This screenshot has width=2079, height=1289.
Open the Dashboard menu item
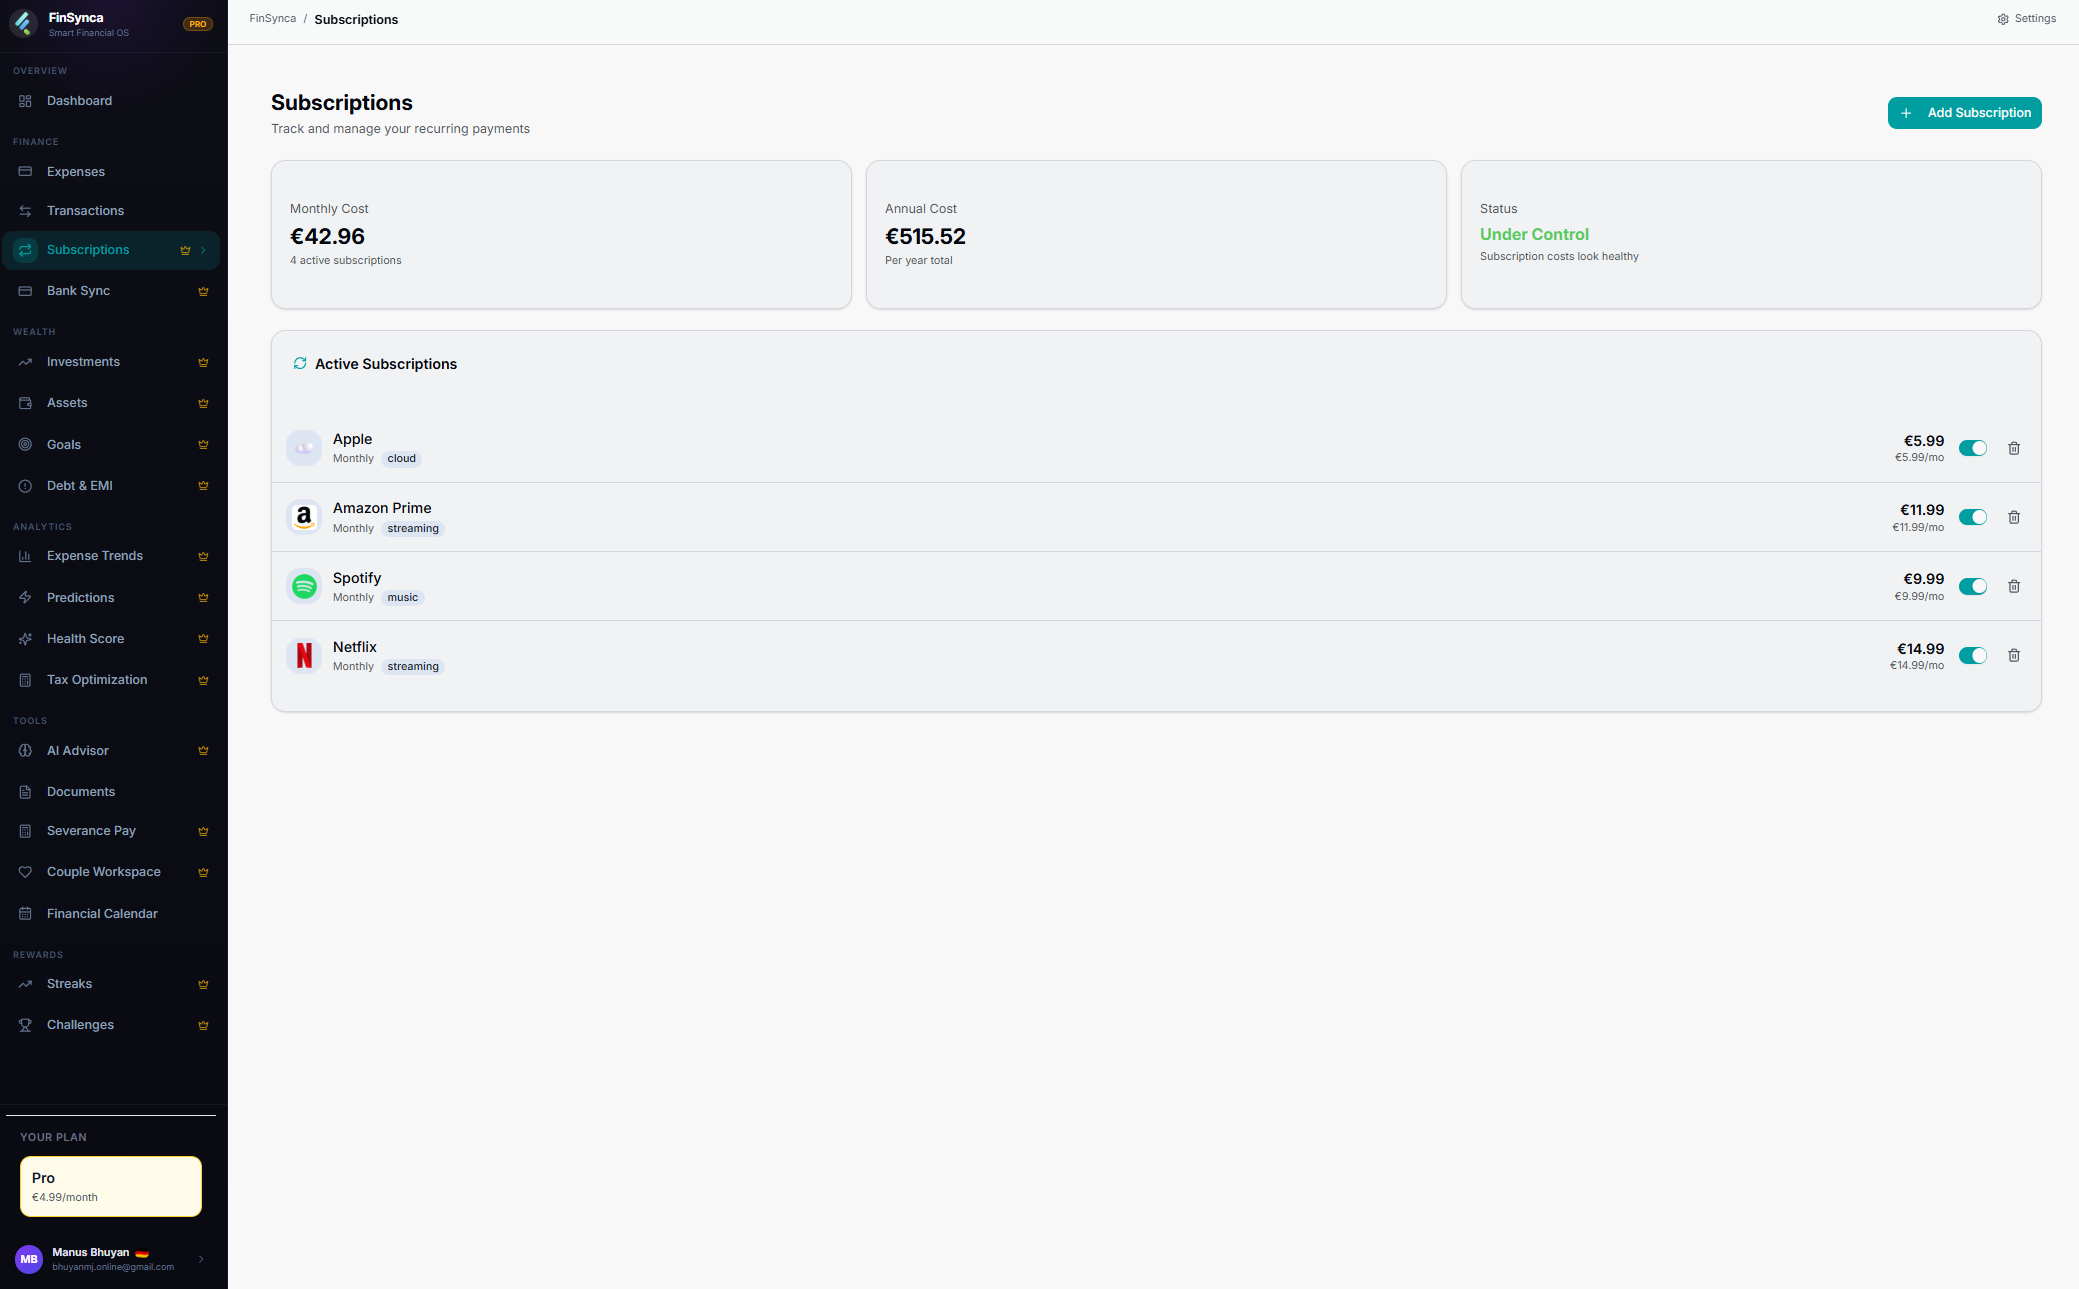tap(79, 101)
